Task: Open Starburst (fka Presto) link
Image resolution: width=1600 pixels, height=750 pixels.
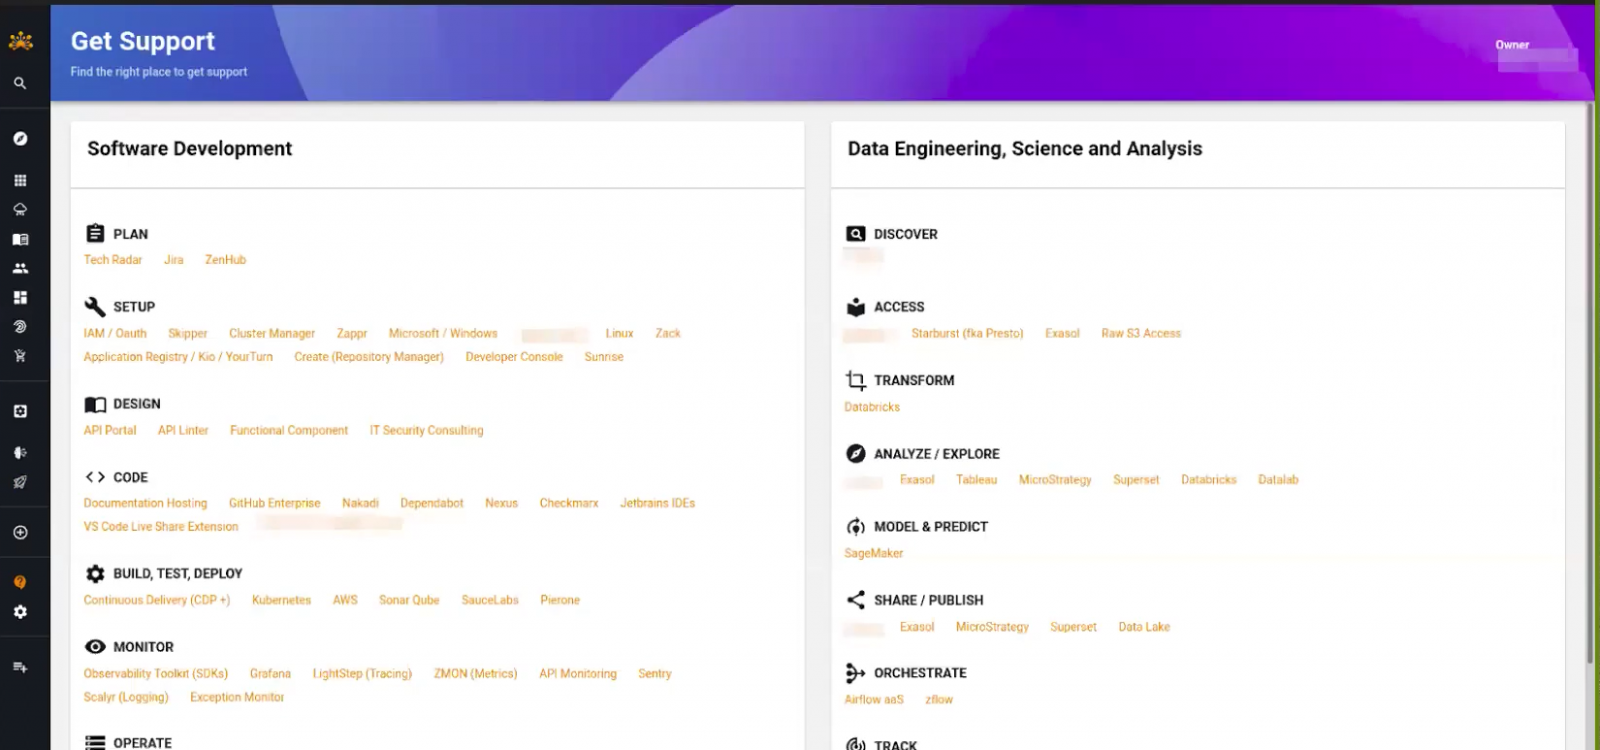Action: point(967,334)
